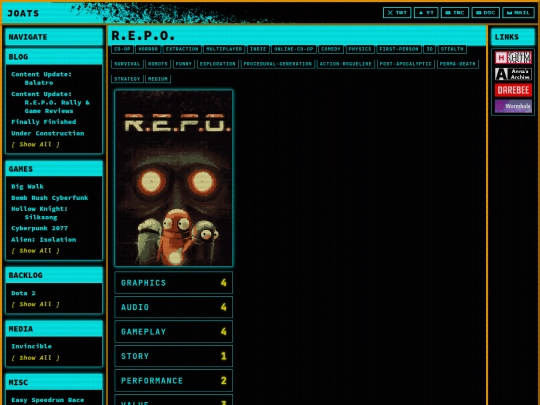540x405 pixels.
Task: Click the GAMEPLAY score row
Action: pos(174,331)
